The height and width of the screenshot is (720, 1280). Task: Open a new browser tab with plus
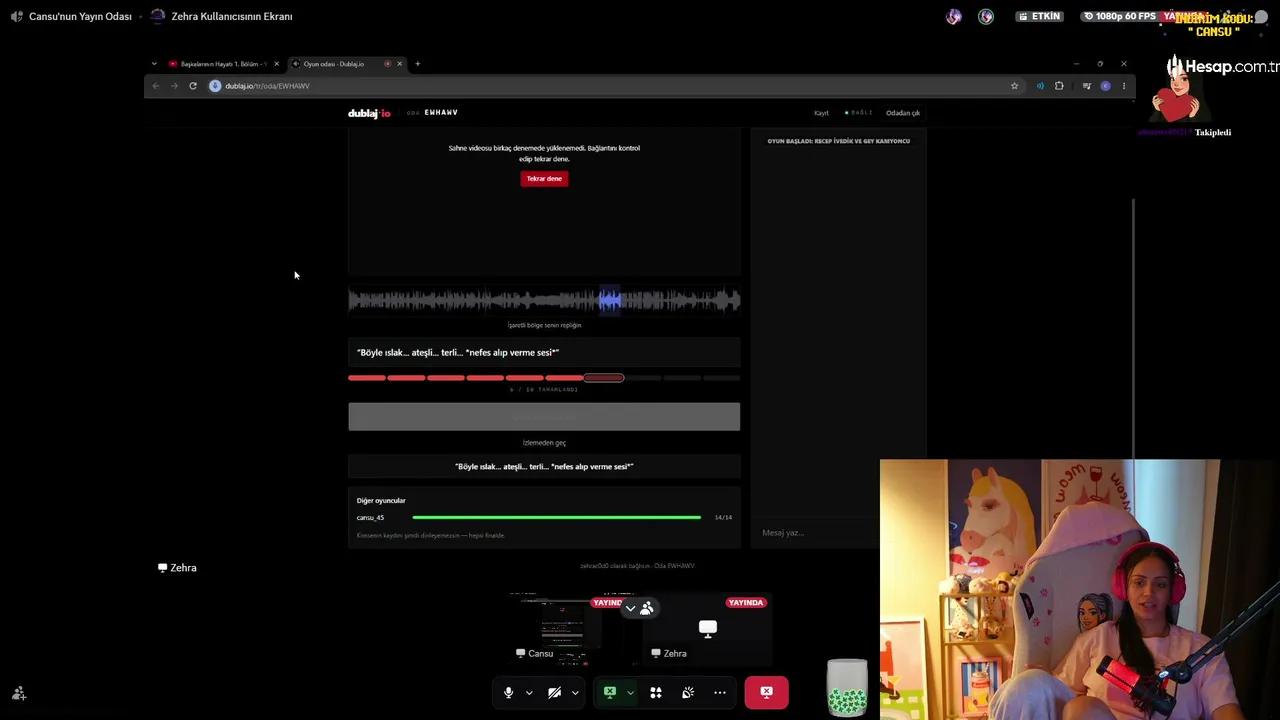point(418,64)
